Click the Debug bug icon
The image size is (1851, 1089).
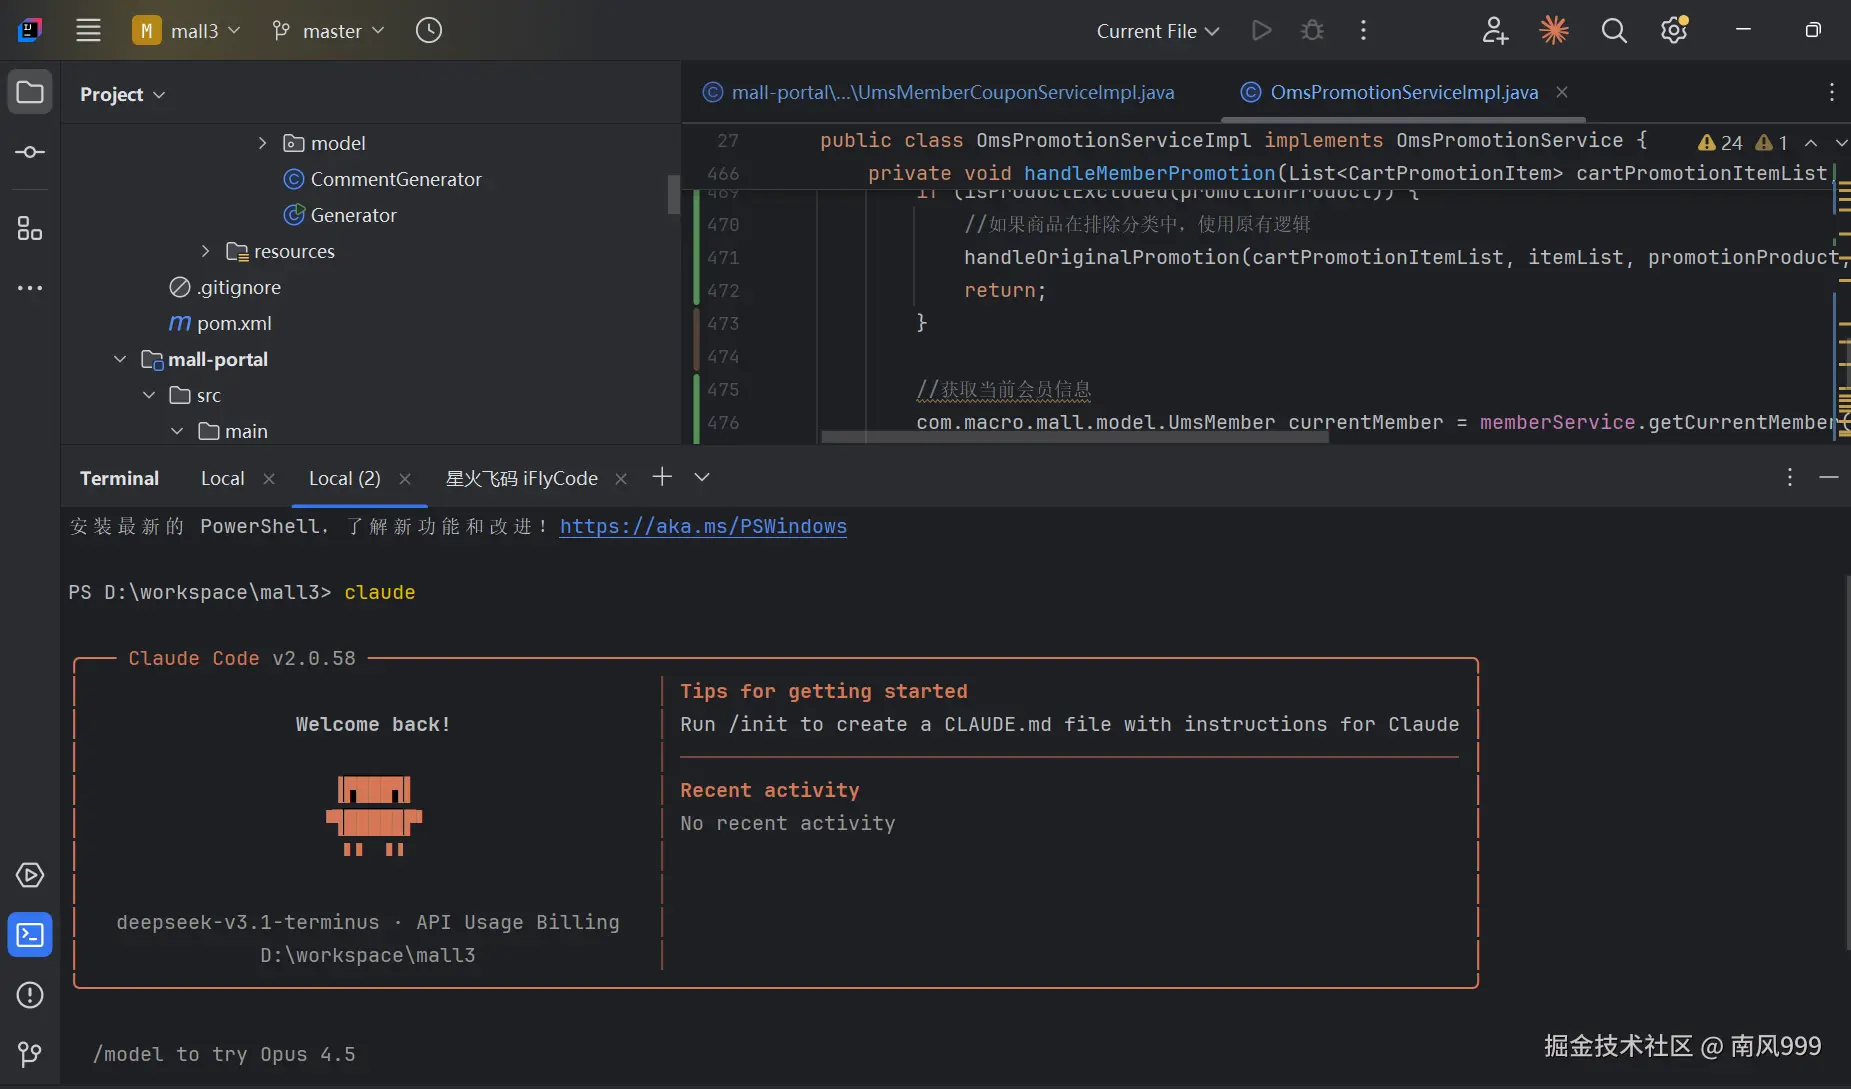[x=1312, y=31]
